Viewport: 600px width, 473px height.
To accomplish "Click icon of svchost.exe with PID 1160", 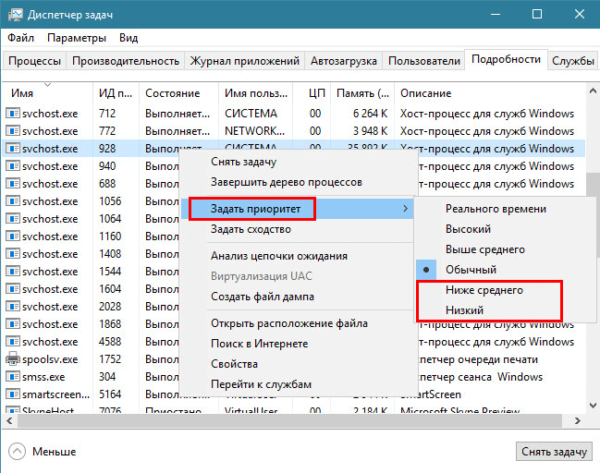I will (13, 236).
